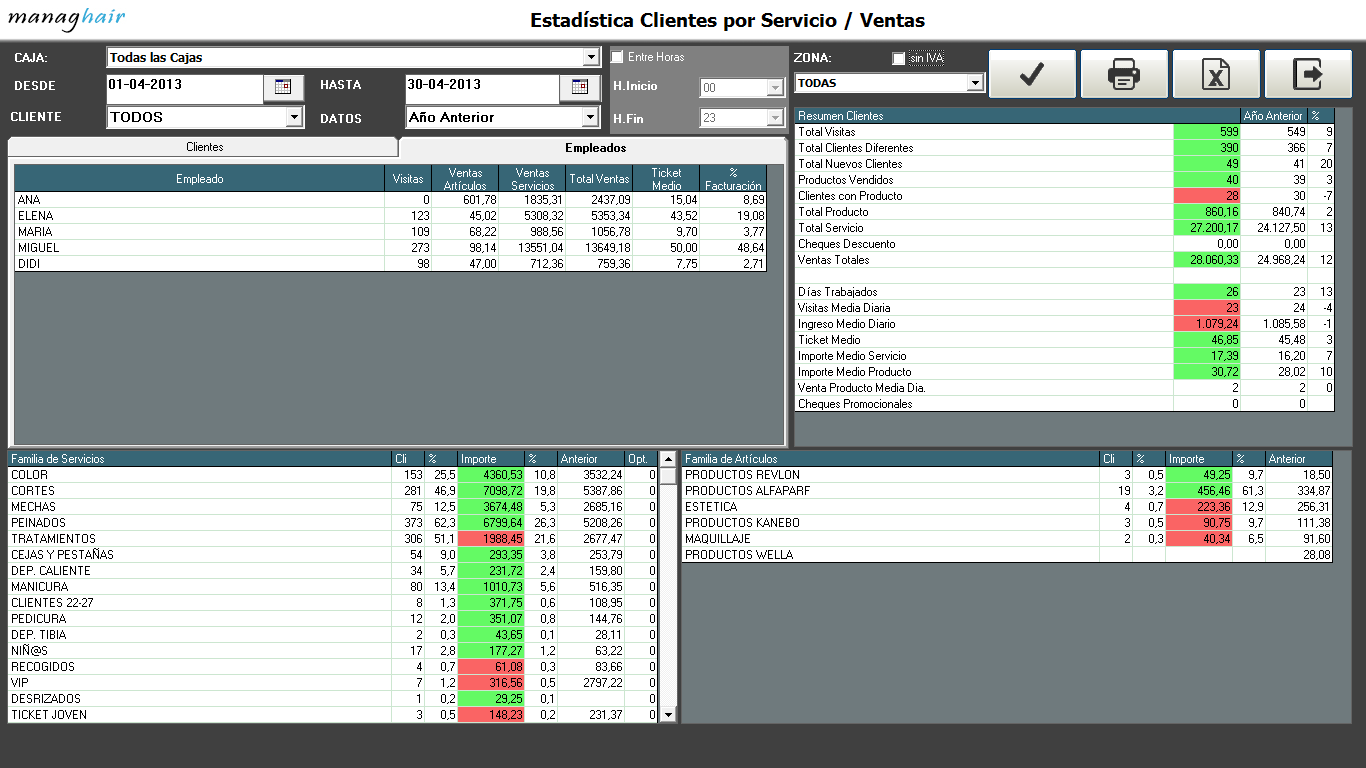Select employee row MARIA
The height and width of the screenshot is (768, 1366).
[391, 232]
